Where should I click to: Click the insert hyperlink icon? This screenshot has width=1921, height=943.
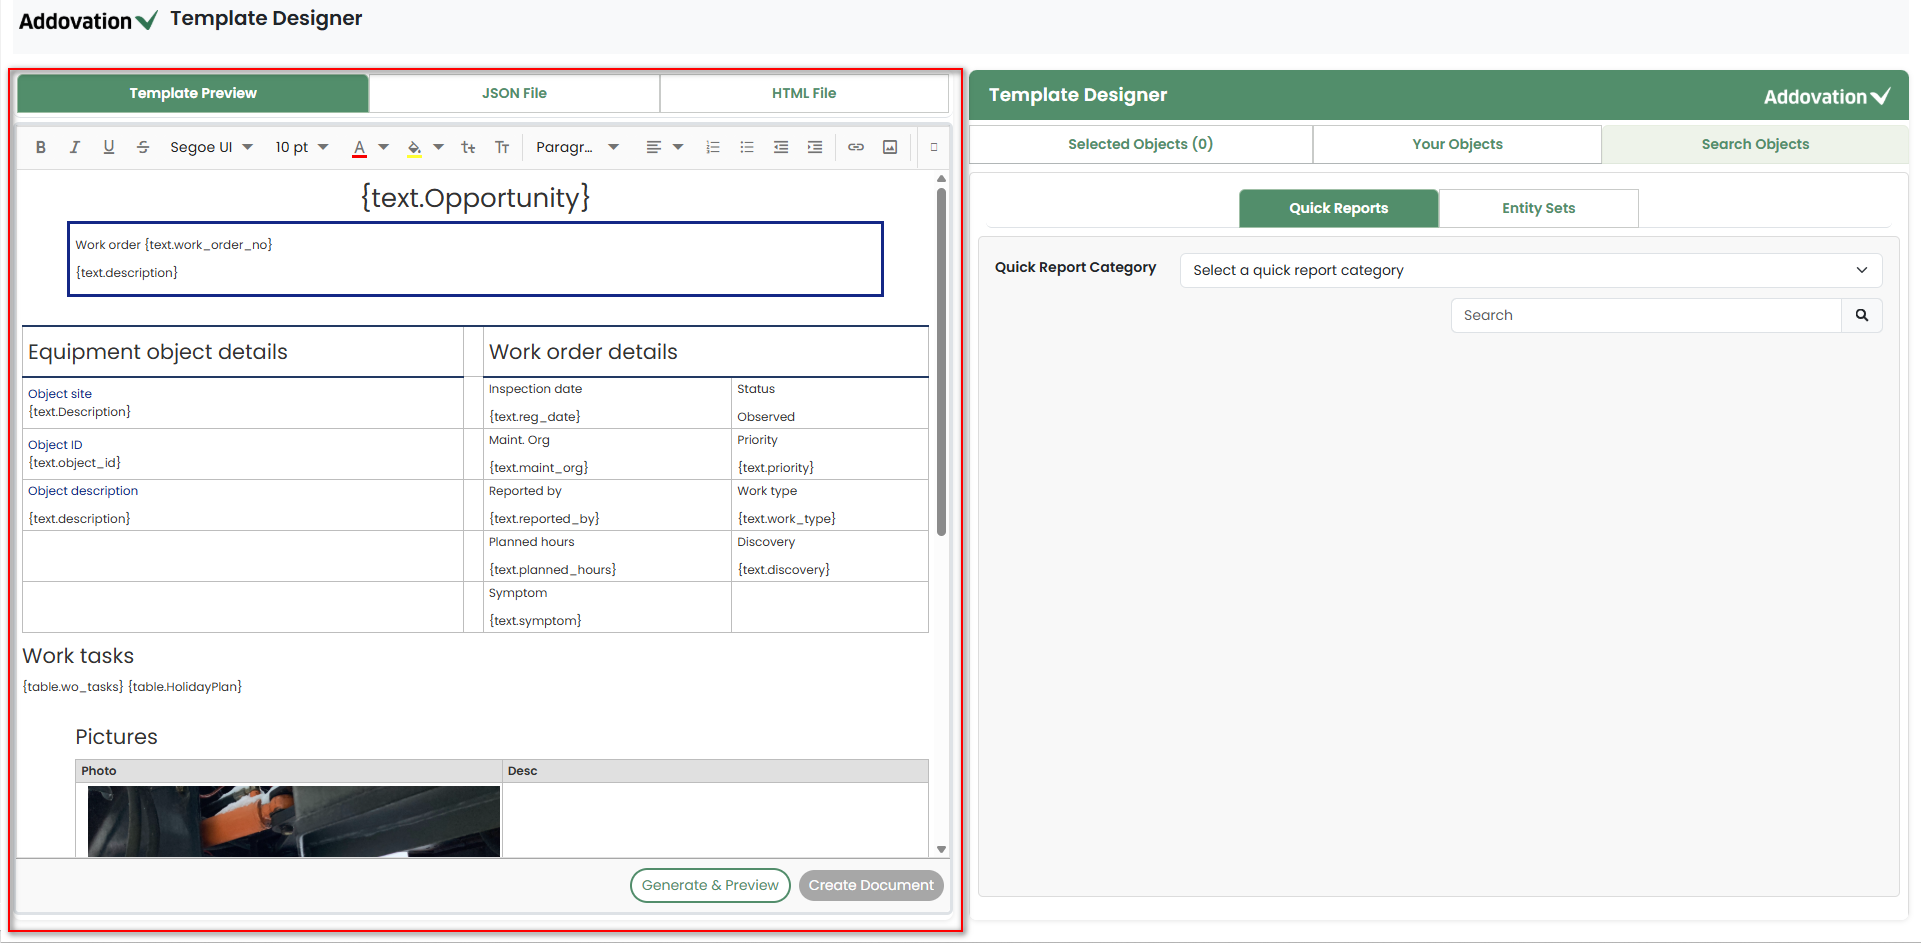pyautogui.click(x=856, y=147)
